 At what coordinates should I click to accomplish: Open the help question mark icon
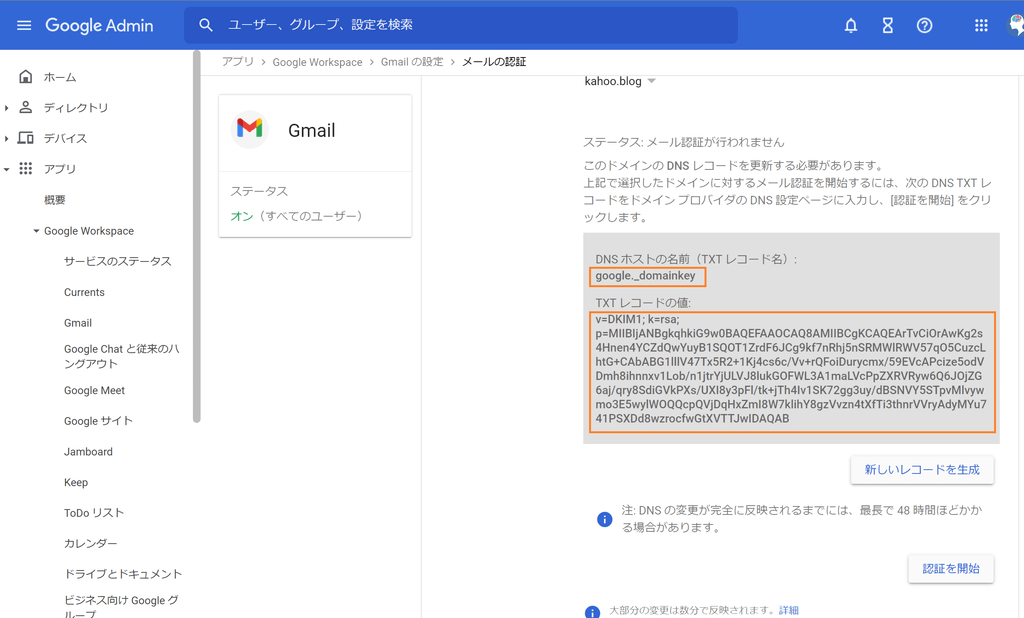click(x=924, y=25)
